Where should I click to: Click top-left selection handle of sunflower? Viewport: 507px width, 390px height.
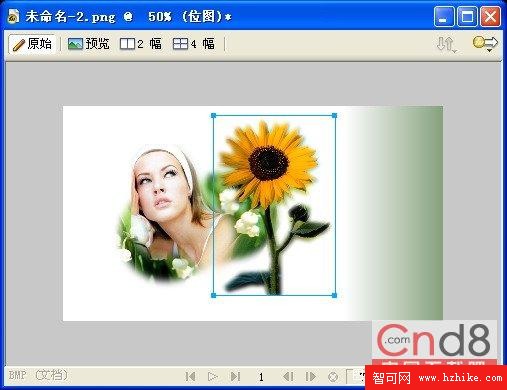click(214, 116)
